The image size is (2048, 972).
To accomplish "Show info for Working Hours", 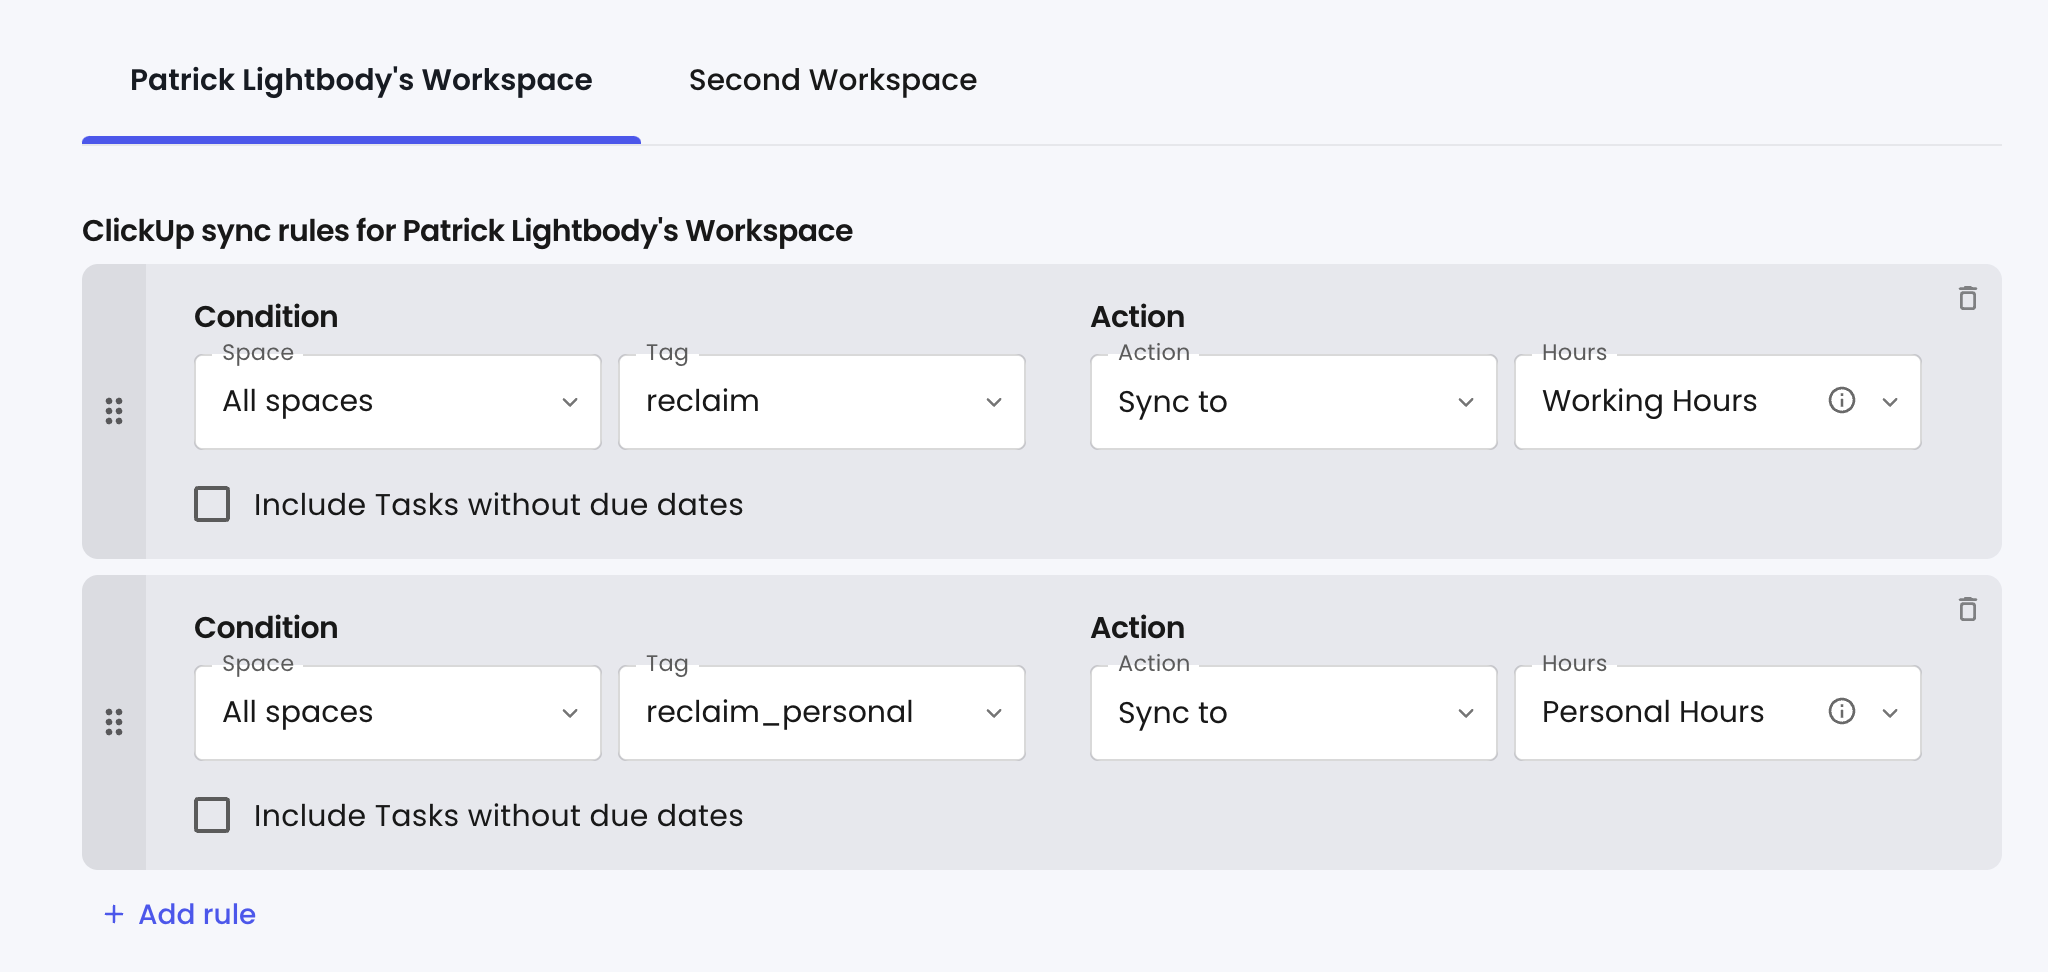I will coord(1841,401).
